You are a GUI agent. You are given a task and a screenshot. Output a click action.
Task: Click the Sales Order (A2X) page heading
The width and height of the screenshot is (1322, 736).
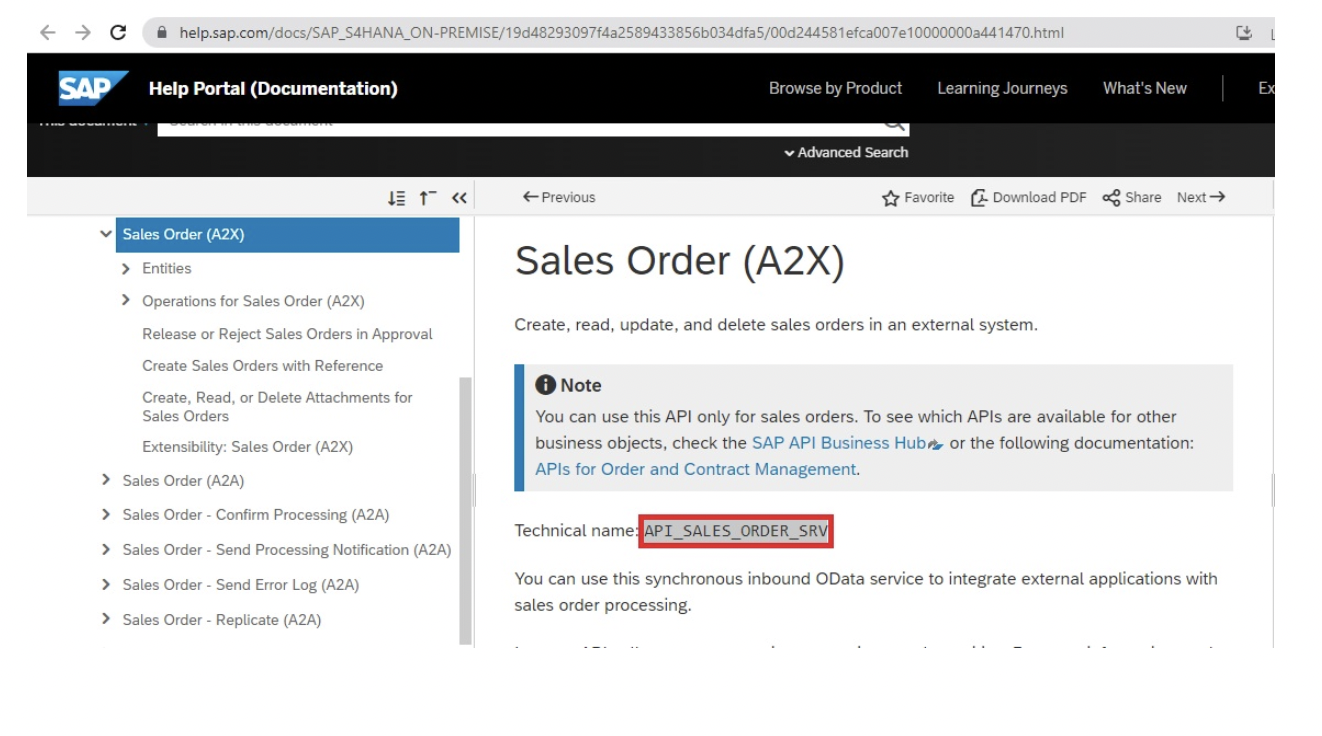click(x=679, y=262)
